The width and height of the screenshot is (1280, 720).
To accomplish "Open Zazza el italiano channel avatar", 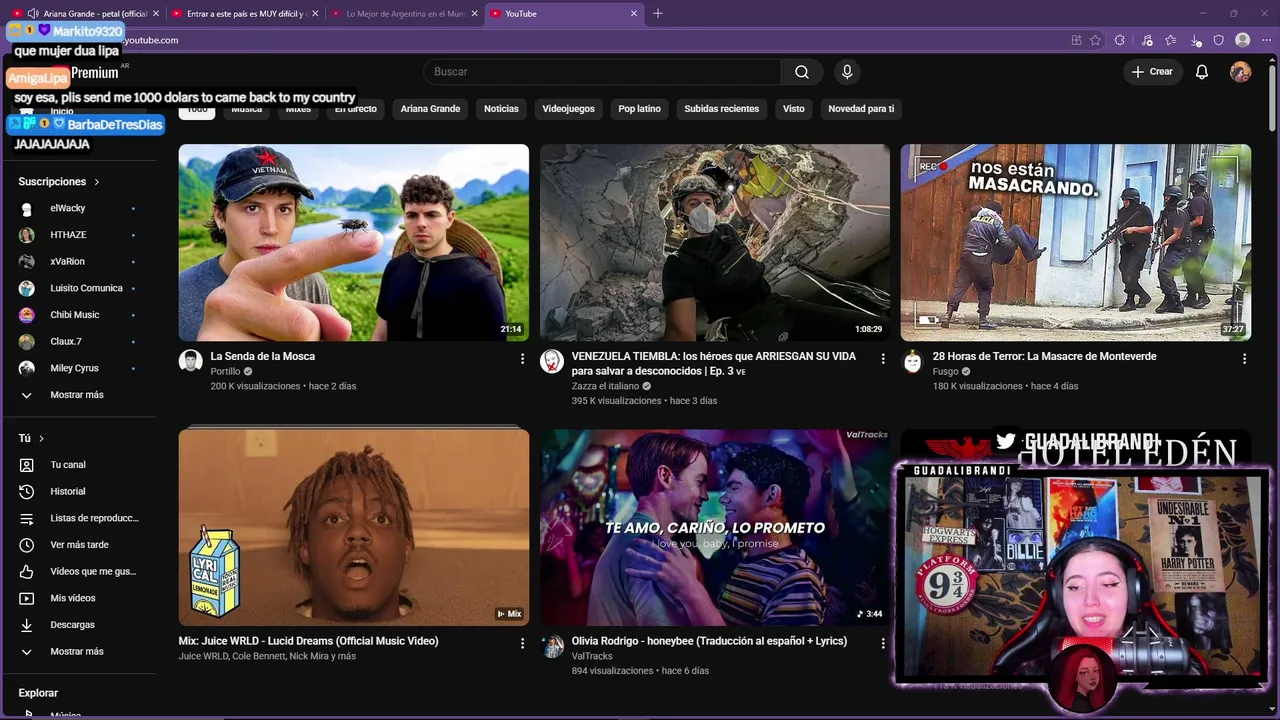I will pos(552,361).
